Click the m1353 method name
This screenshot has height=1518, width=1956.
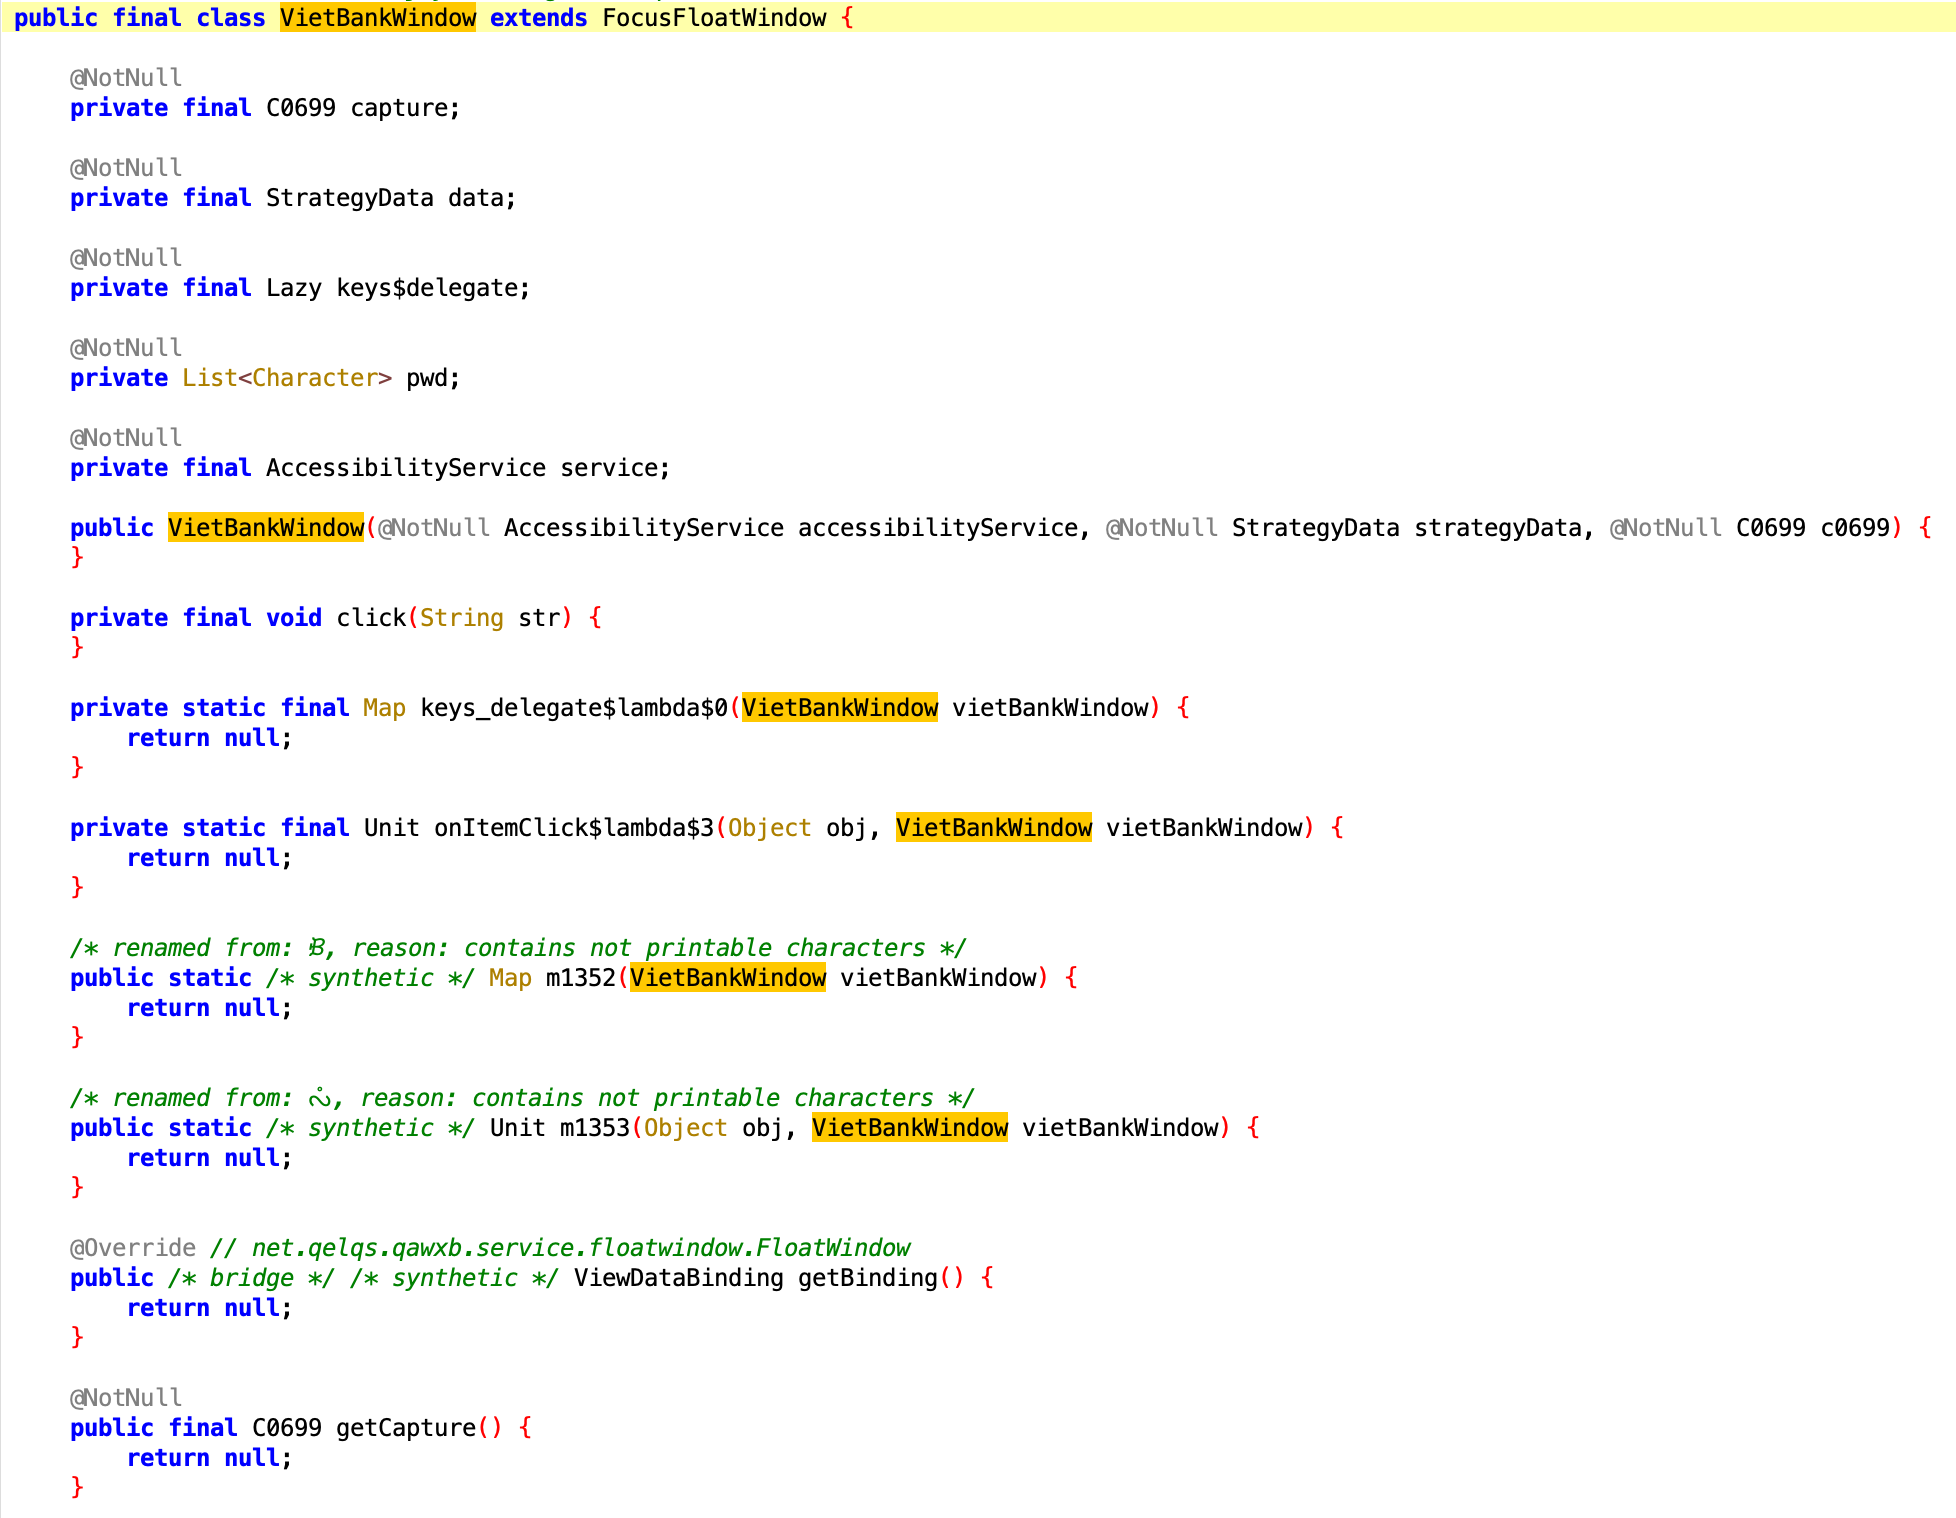(x=594, y=1128)
